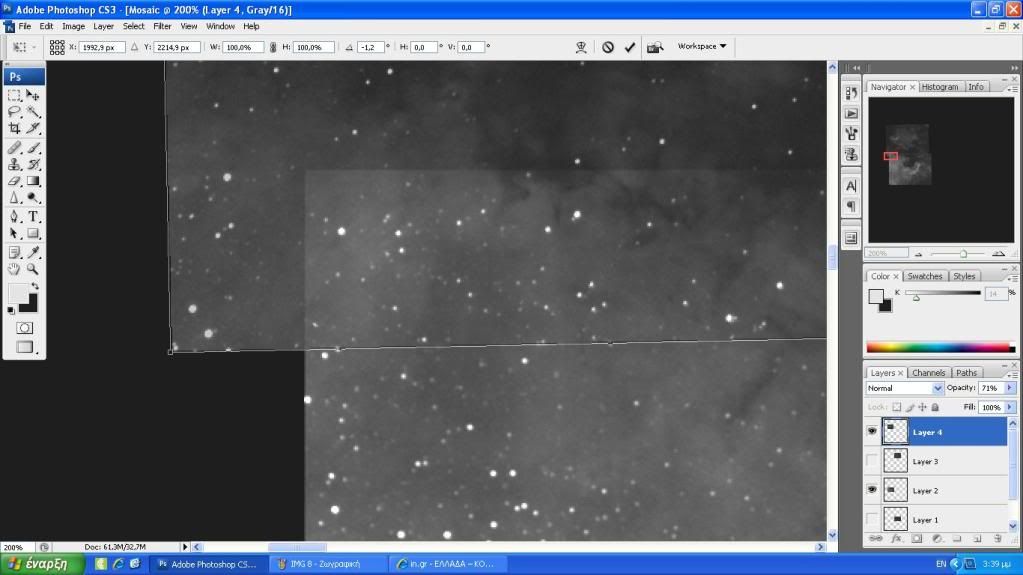Open the Filter menu
The image size is (1023, 575).
point(162,26)
